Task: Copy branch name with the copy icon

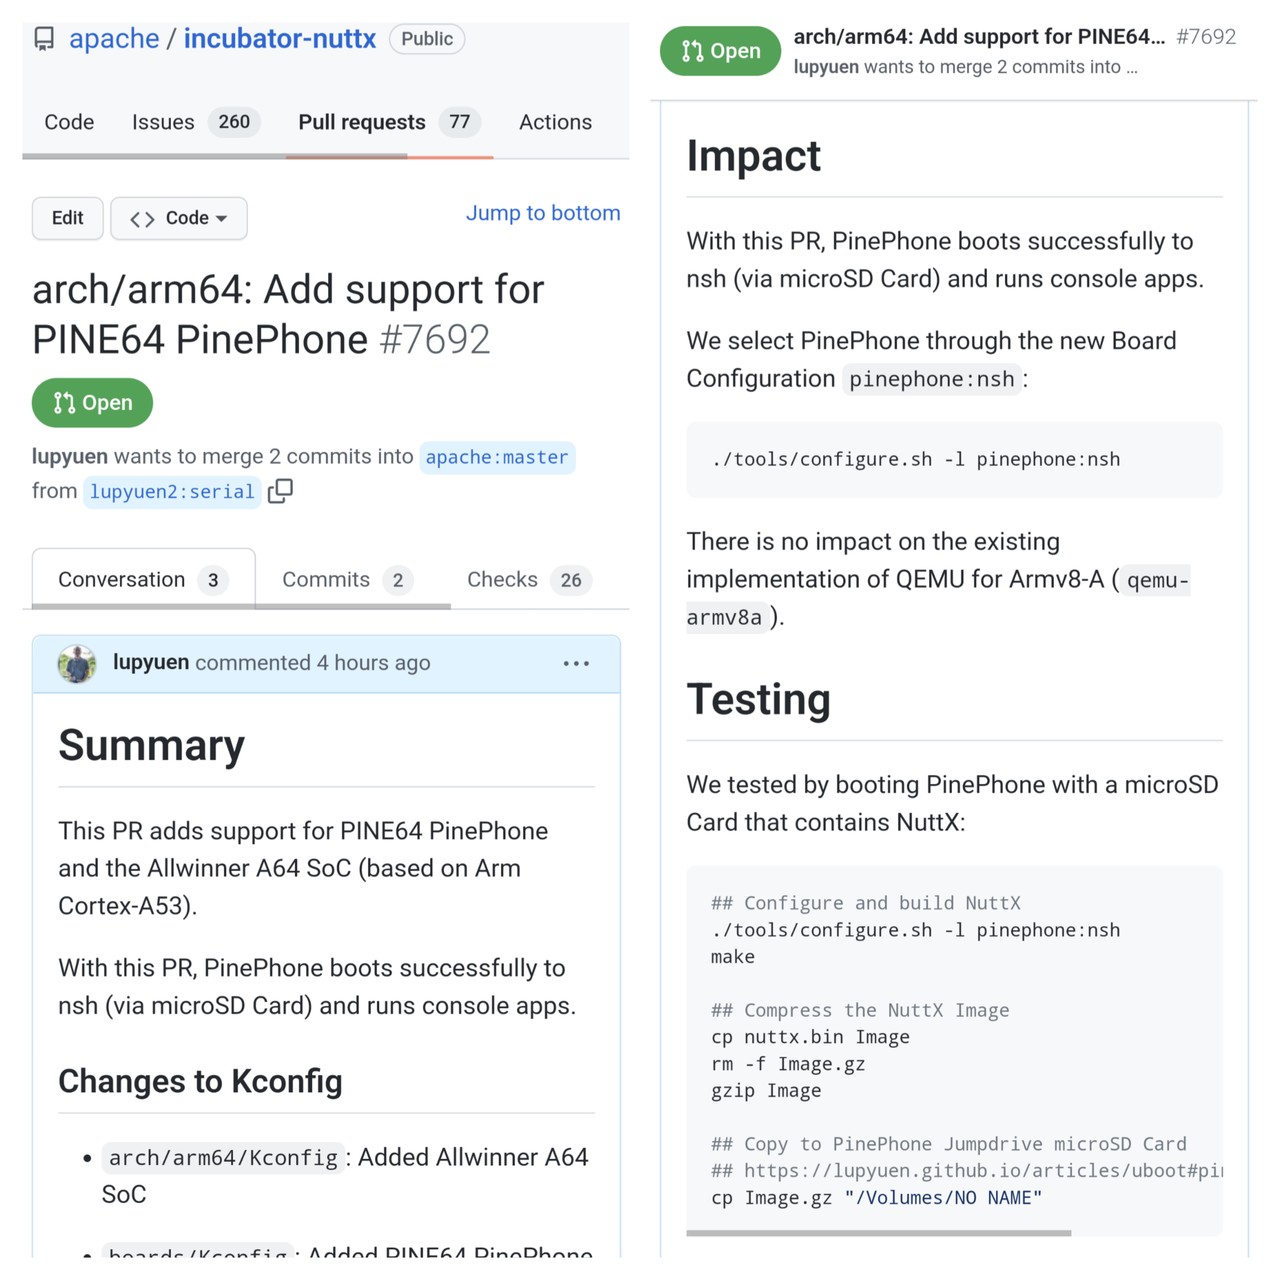Action: 280,491
